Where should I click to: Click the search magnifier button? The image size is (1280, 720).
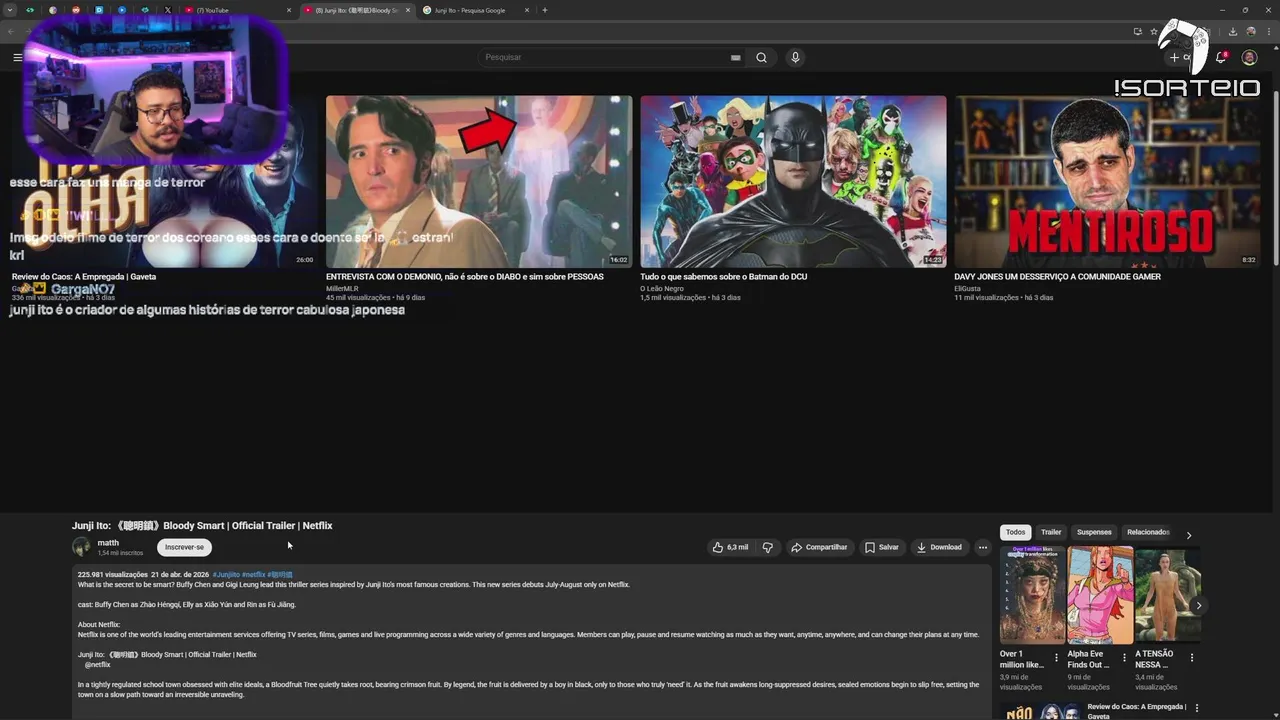(x=761, y=57)
